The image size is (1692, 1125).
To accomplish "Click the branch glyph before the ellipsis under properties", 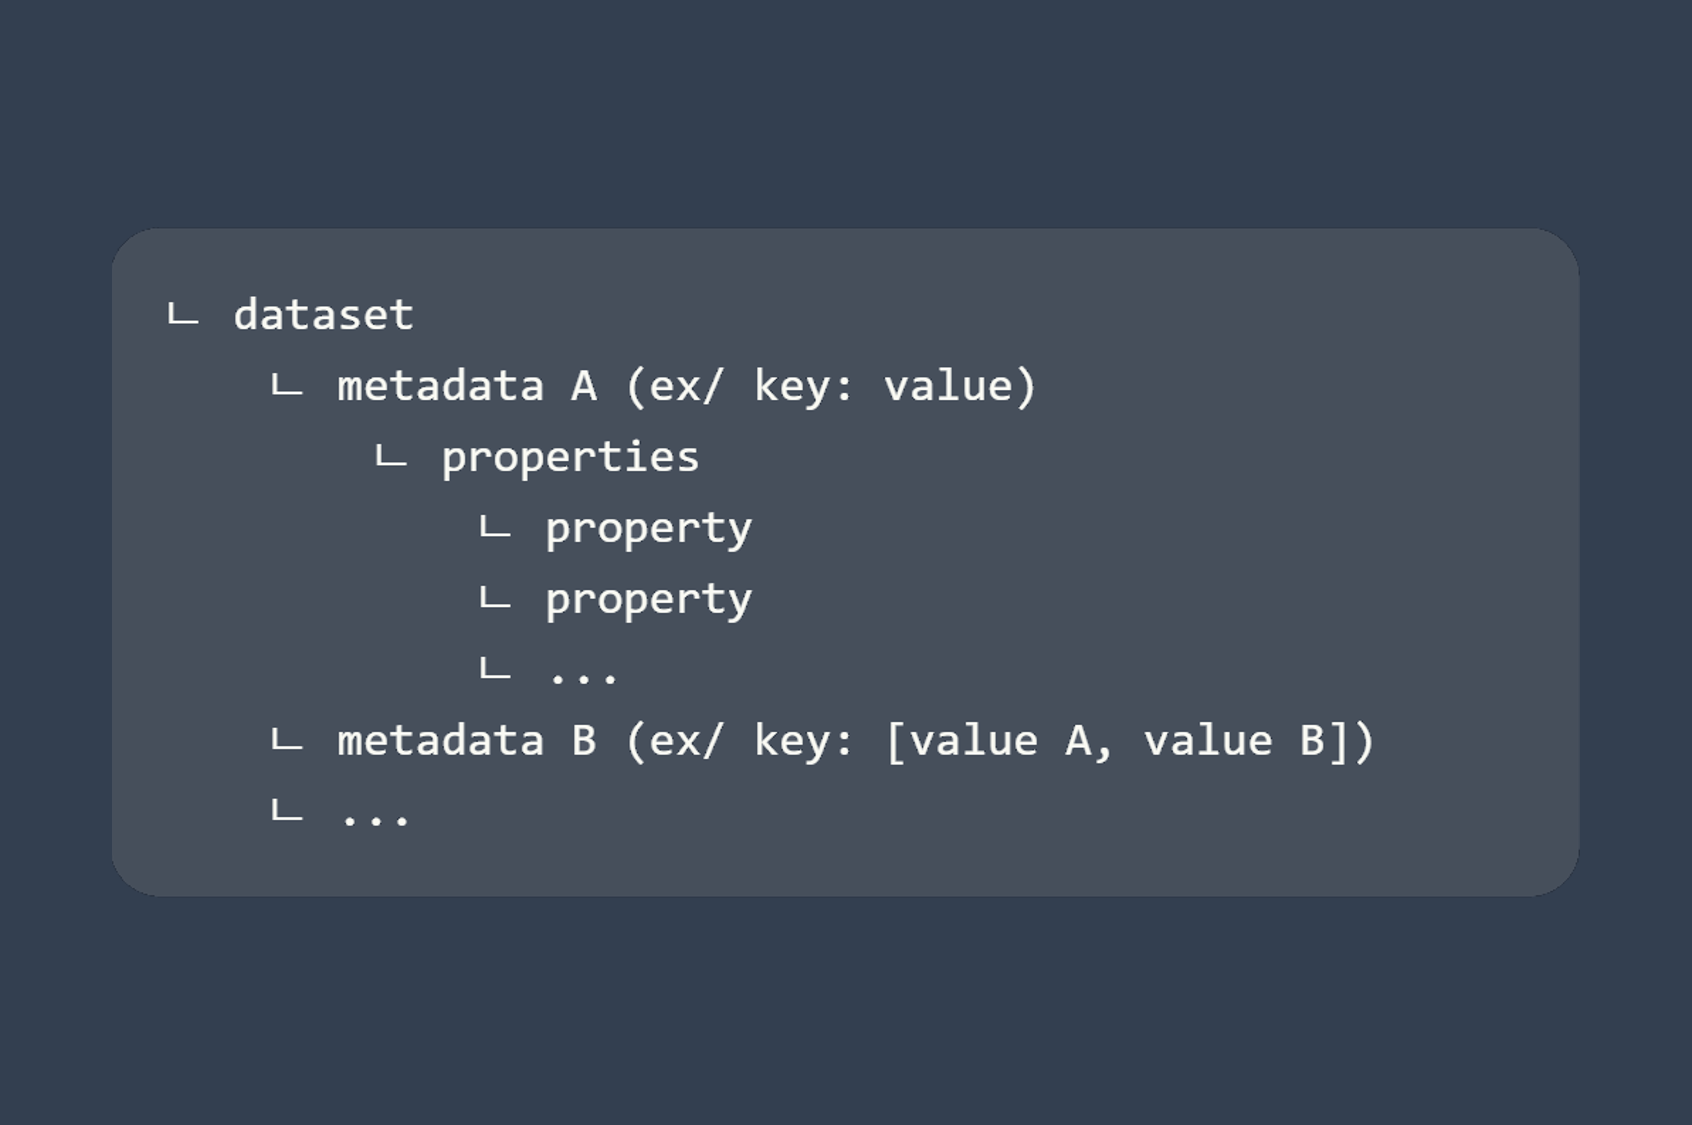I will click(495, 670).
